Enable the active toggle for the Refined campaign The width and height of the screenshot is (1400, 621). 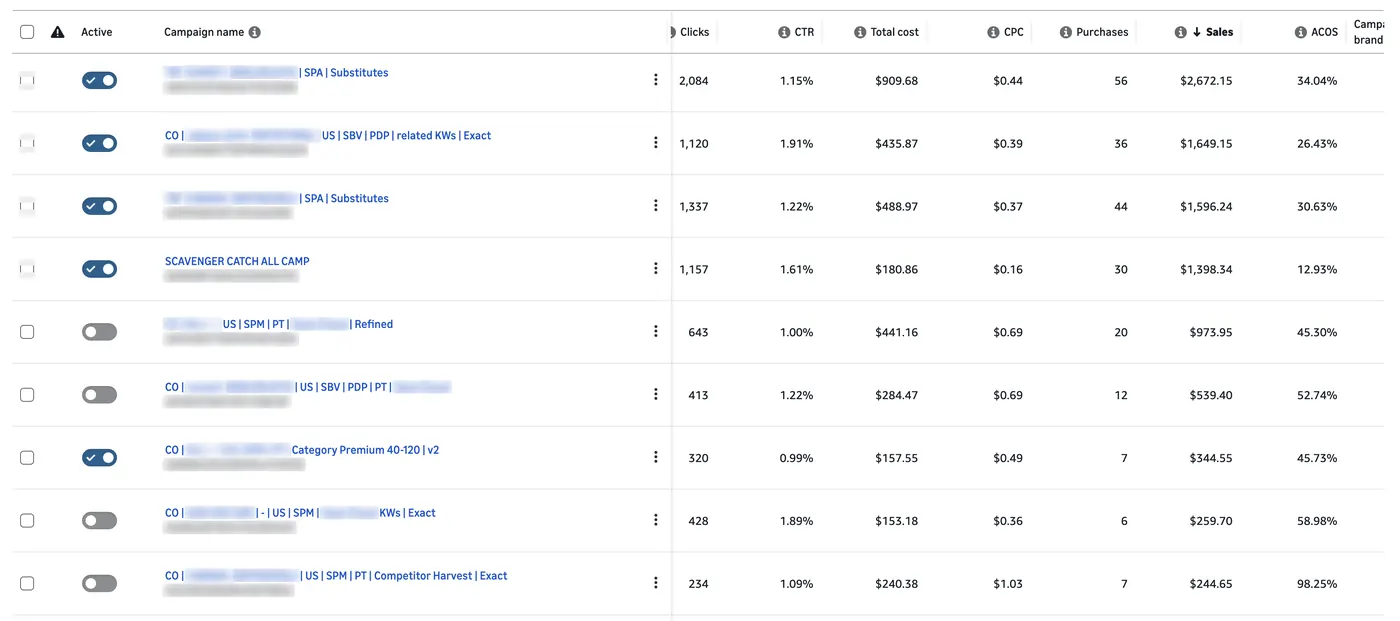[x=99, y=332]
